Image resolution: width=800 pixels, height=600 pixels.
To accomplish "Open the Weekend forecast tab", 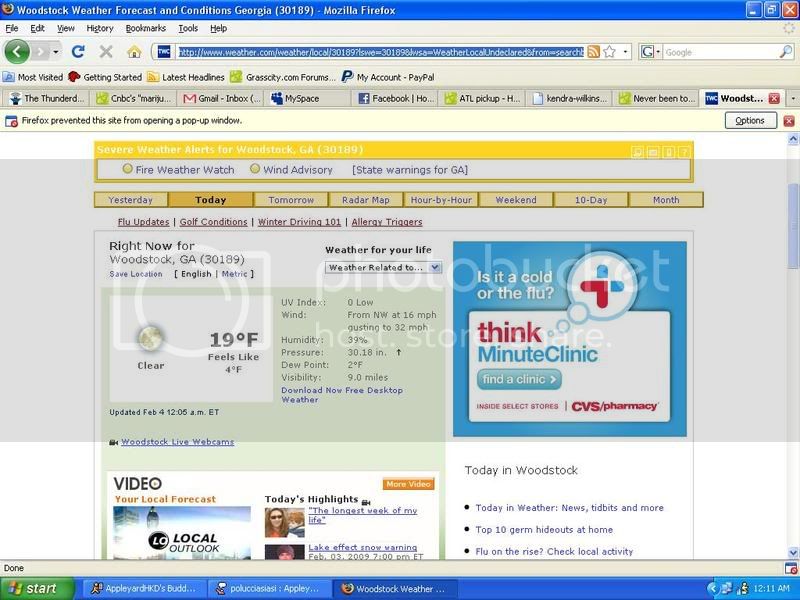I will tap(516, 200).
